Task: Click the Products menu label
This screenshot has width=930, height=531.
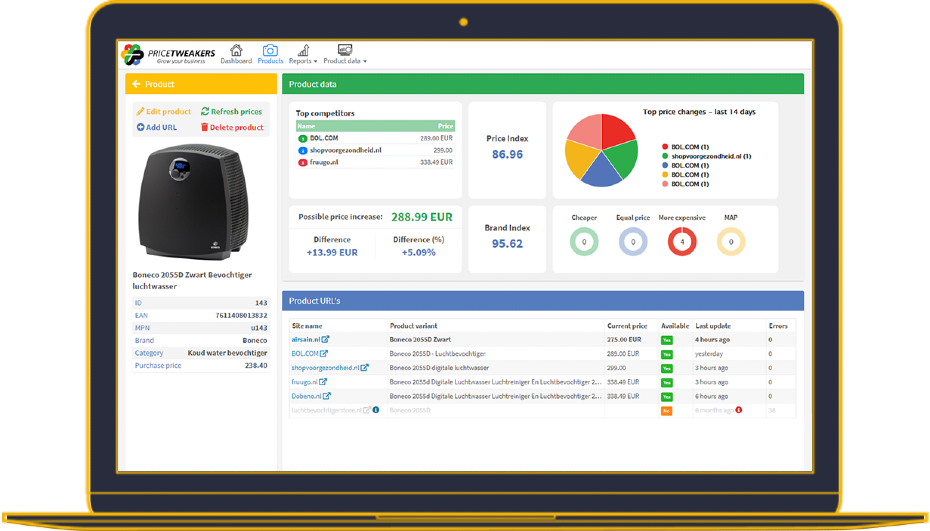Action: coord(270,61)
